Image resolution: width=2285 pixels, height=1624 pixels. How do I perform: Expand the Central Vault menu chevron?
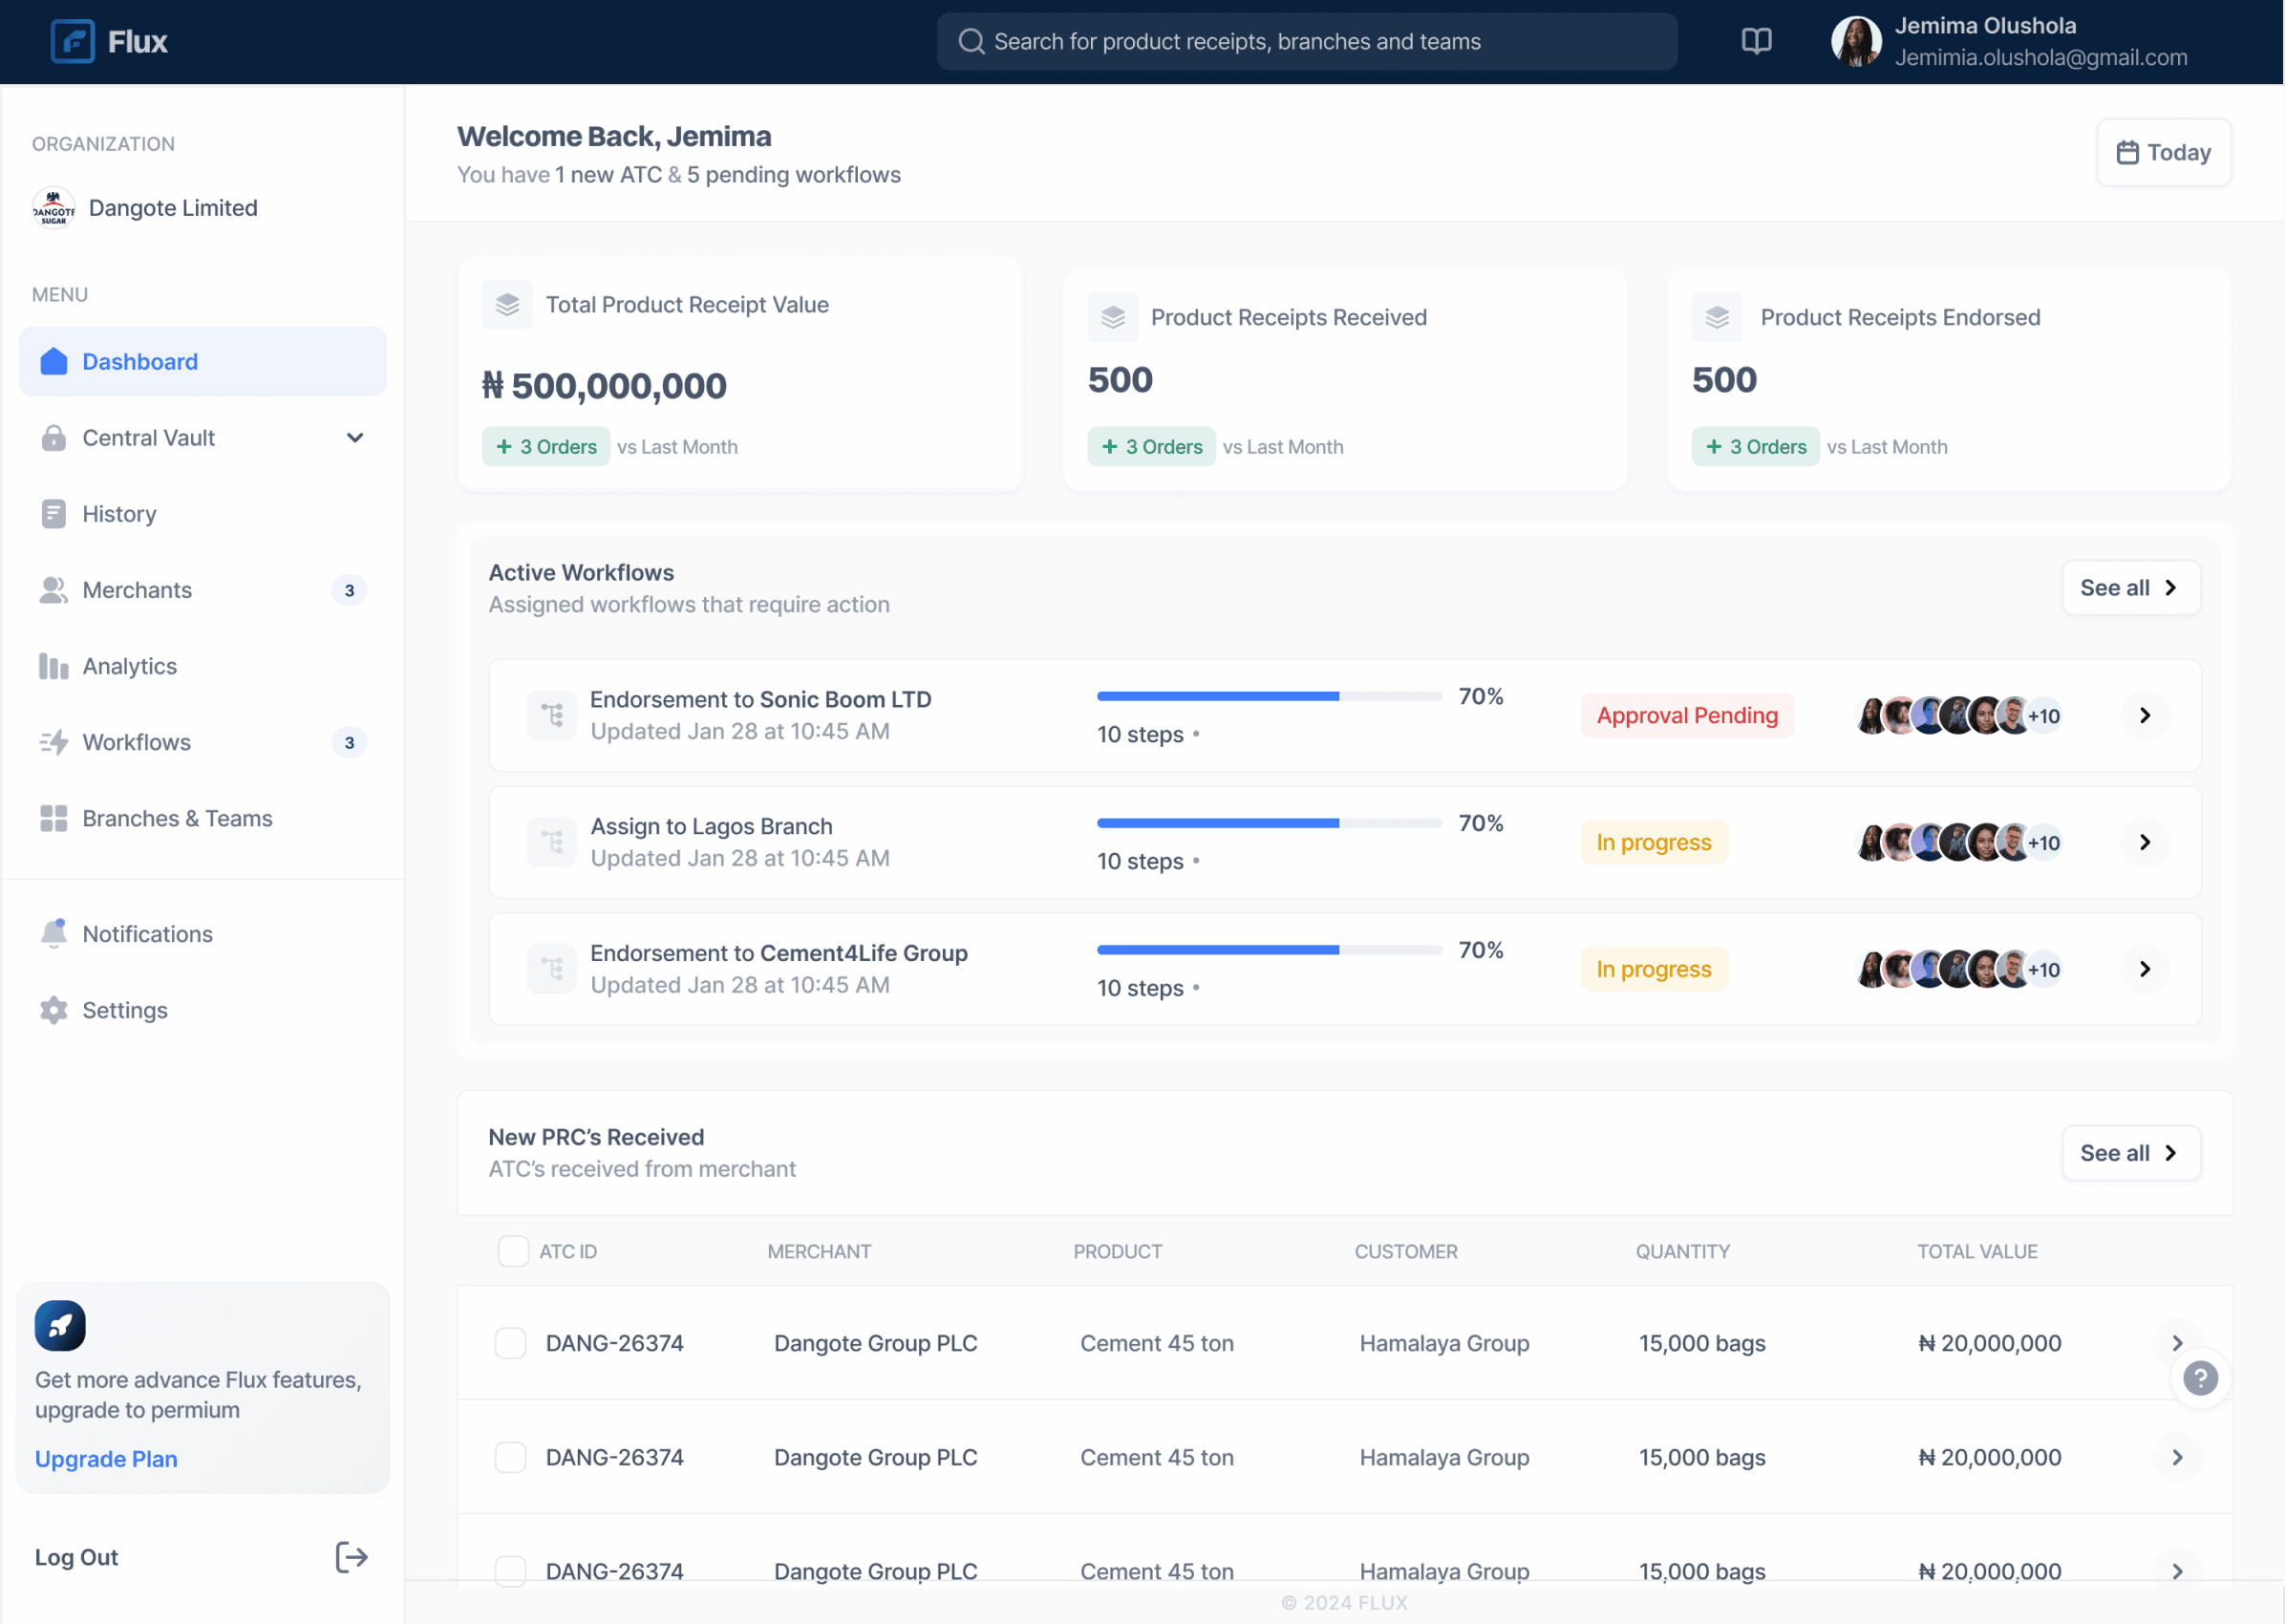pyautogui.click(x=355, y=438)
